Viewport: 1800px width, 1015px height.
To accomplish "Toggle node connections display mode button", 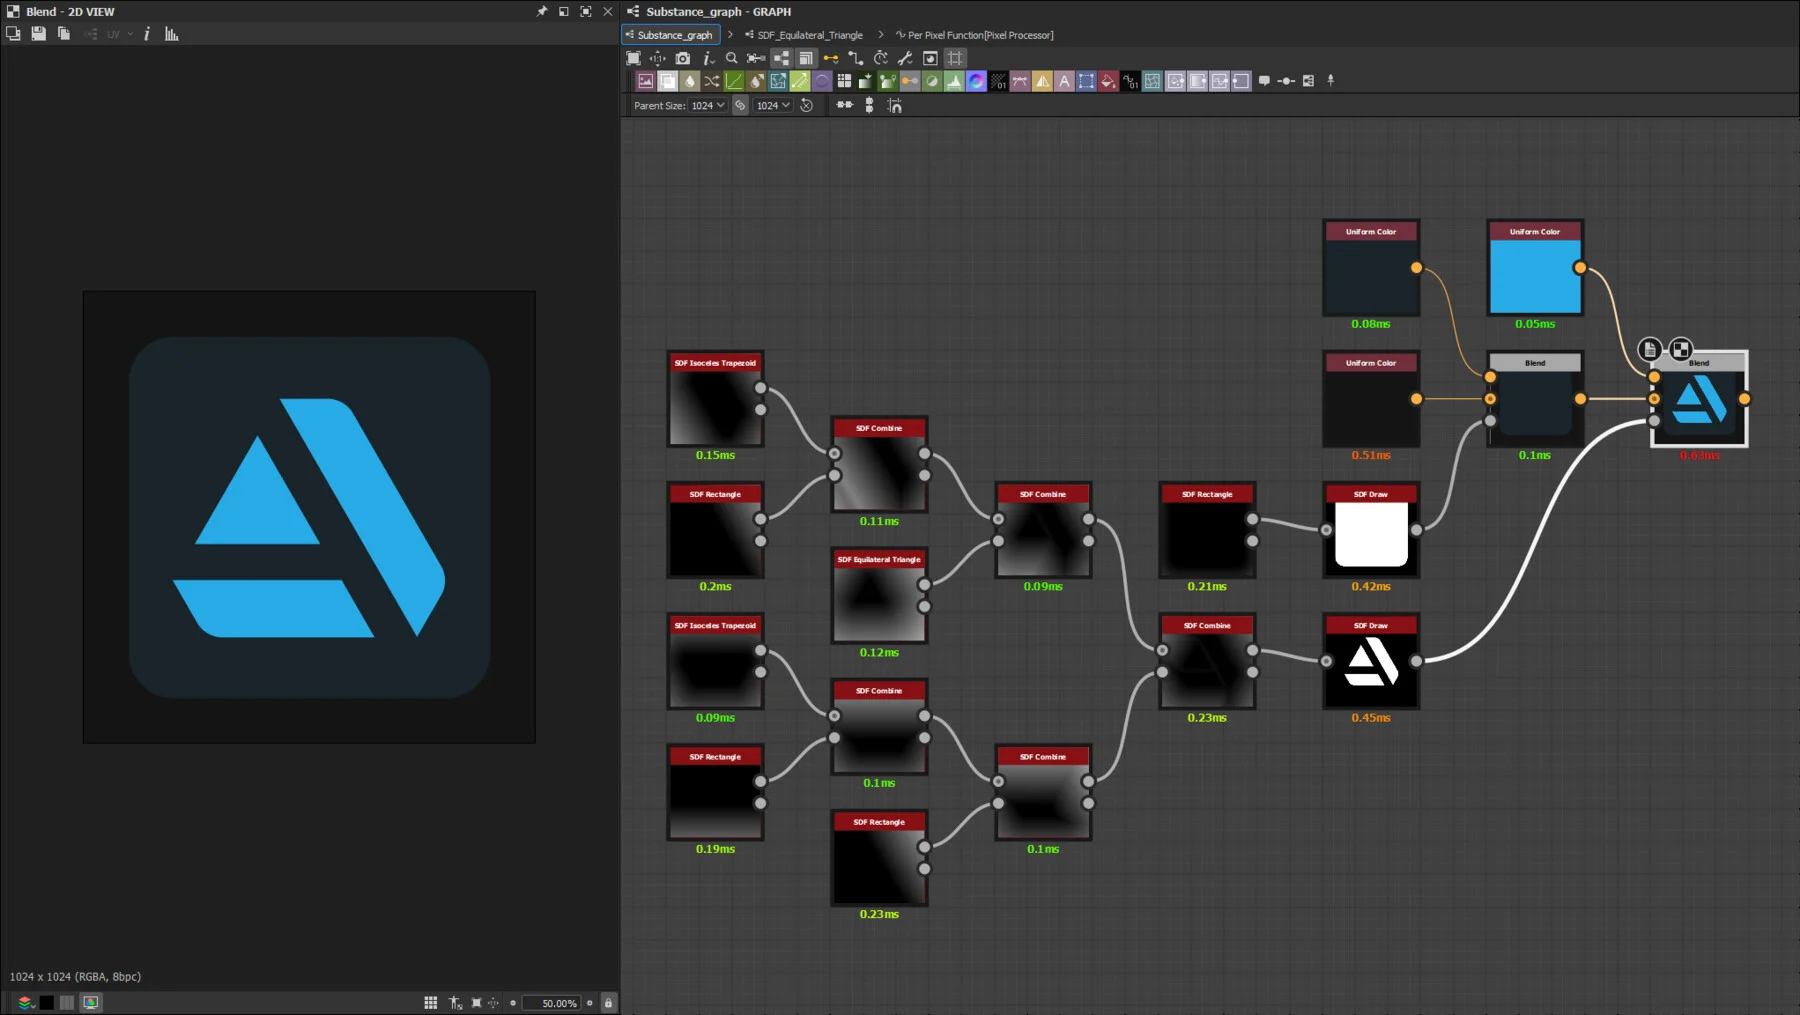I will (781, 58).
